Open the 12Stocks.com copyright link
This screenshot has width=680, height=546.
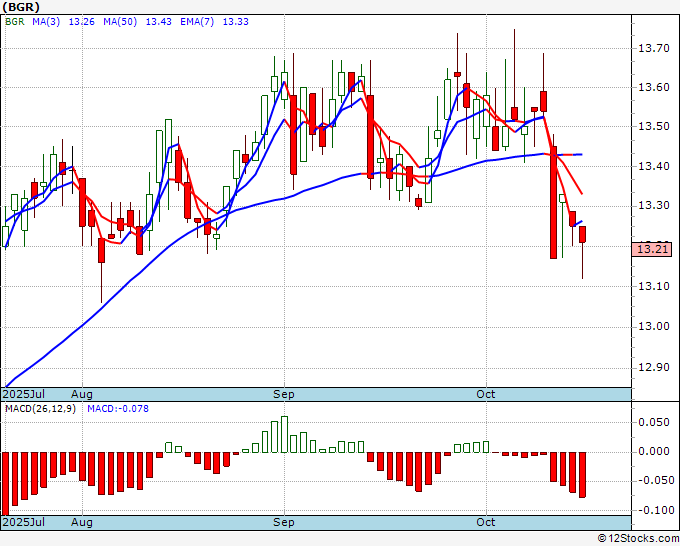639,539
